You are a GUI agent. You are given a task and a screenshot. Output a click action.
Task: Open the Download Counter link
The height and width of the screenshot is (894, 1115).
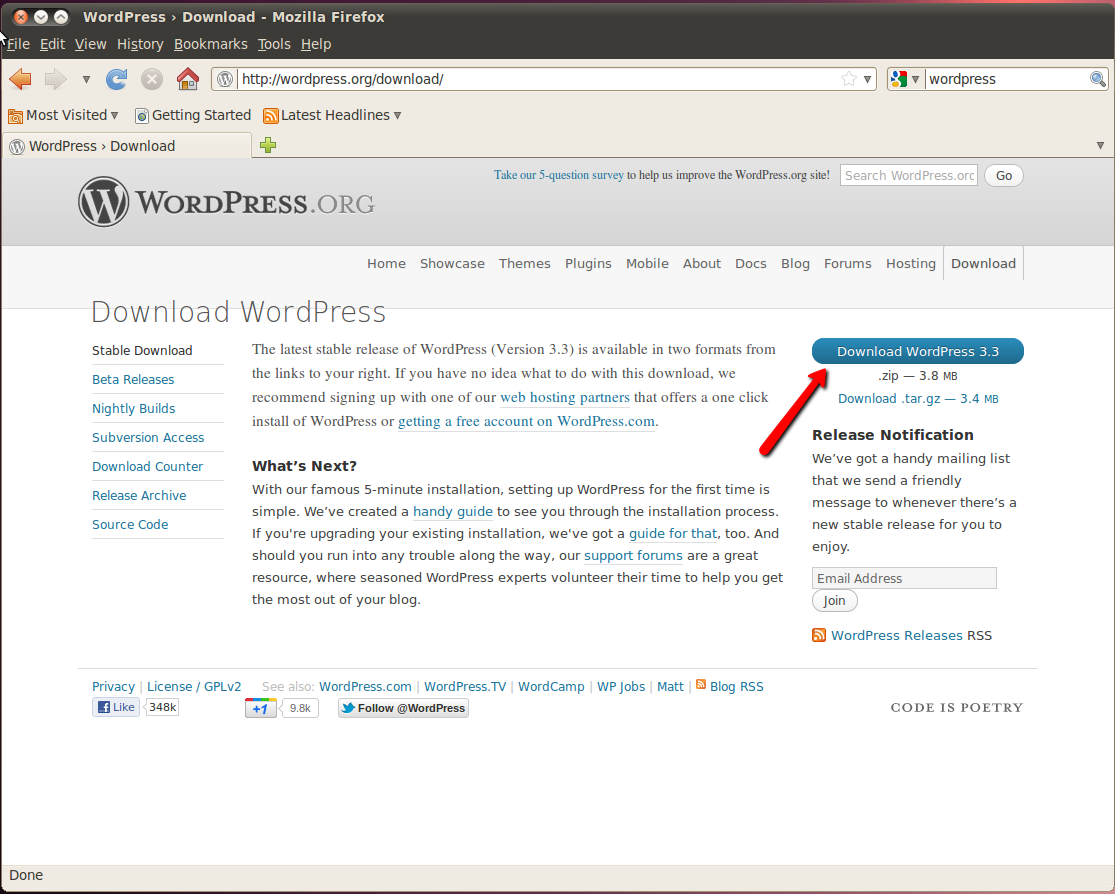[x=147, y=467]
